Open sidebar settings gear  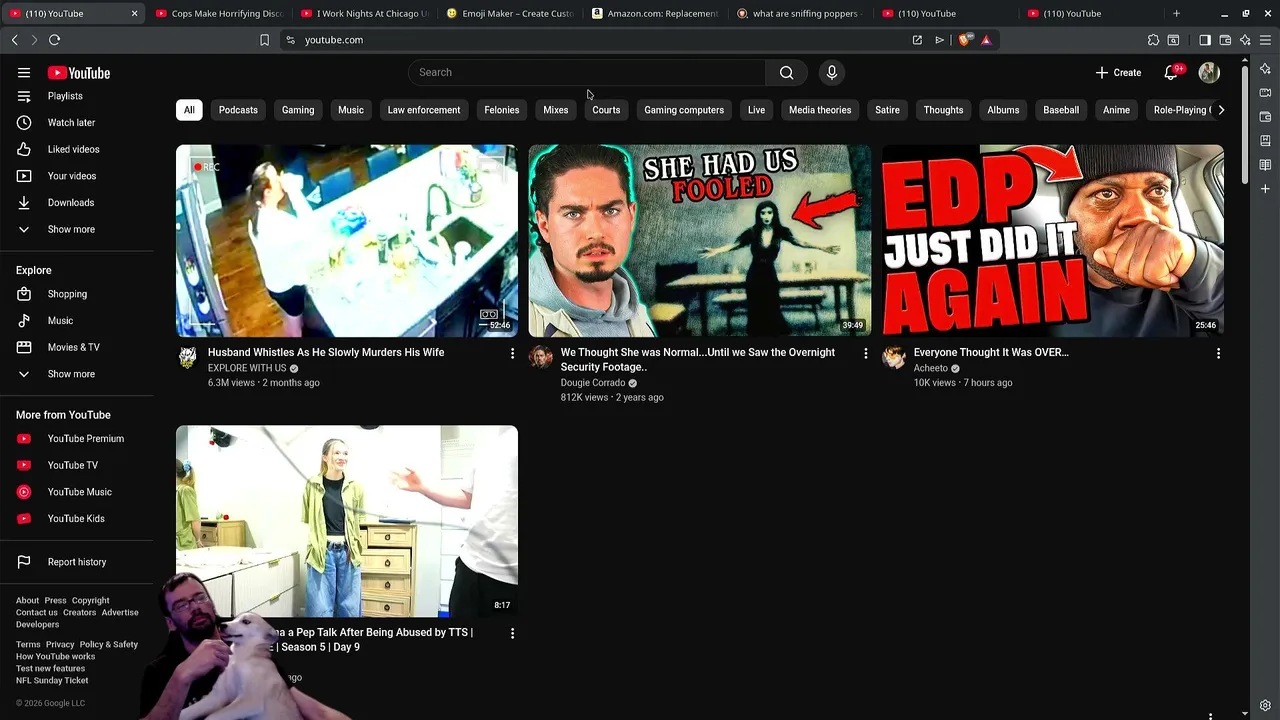click(1265, 705)
